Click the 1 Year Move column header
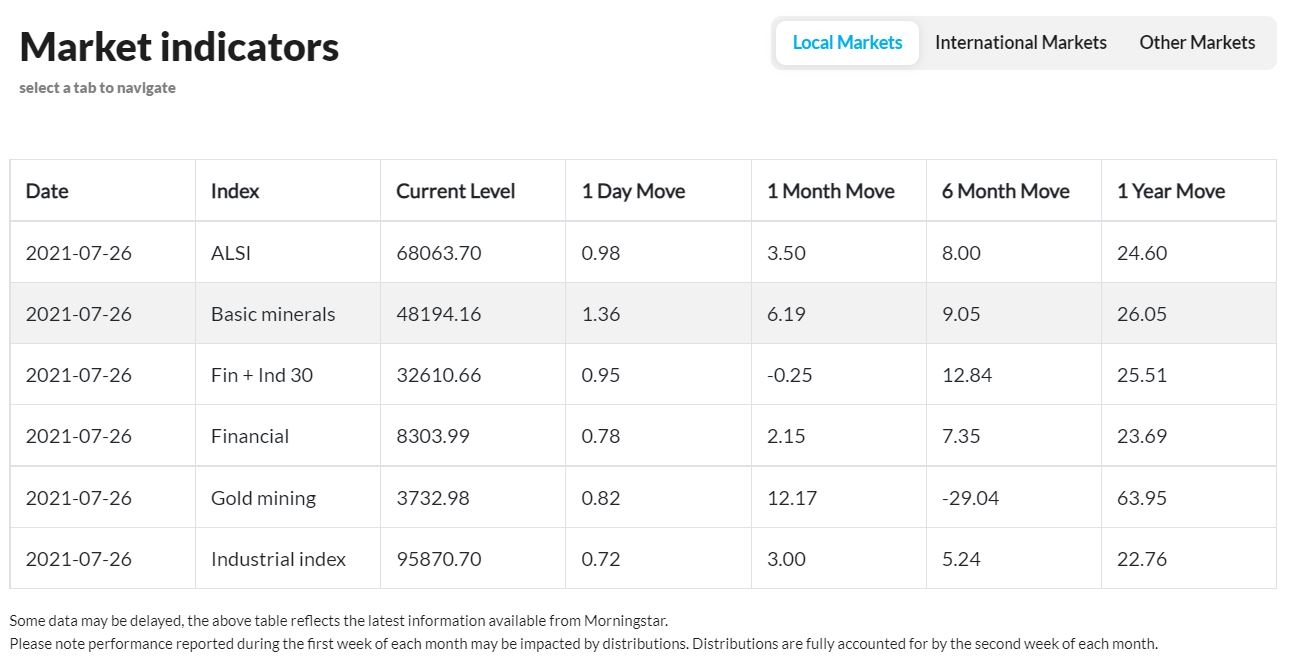This screenshot has width=1289, height=662. click(x=1189, y=191)
